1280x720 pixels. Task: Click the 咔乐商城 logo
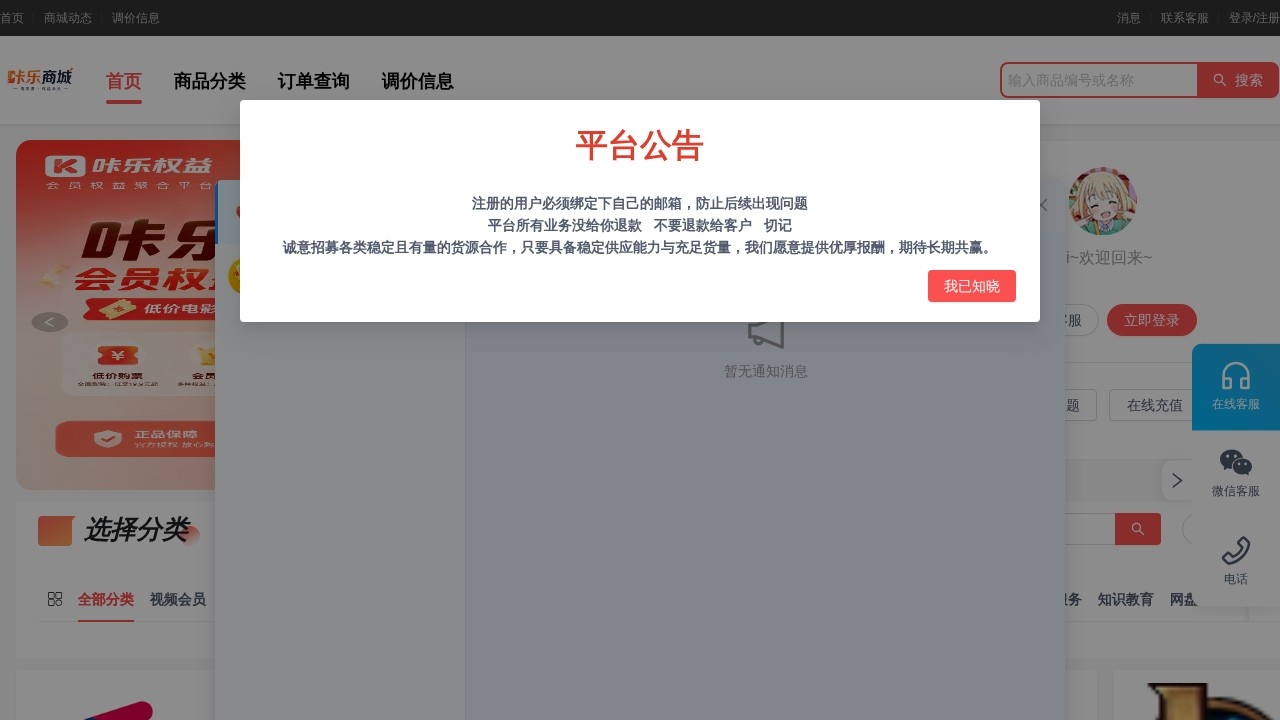pos(41,80)
